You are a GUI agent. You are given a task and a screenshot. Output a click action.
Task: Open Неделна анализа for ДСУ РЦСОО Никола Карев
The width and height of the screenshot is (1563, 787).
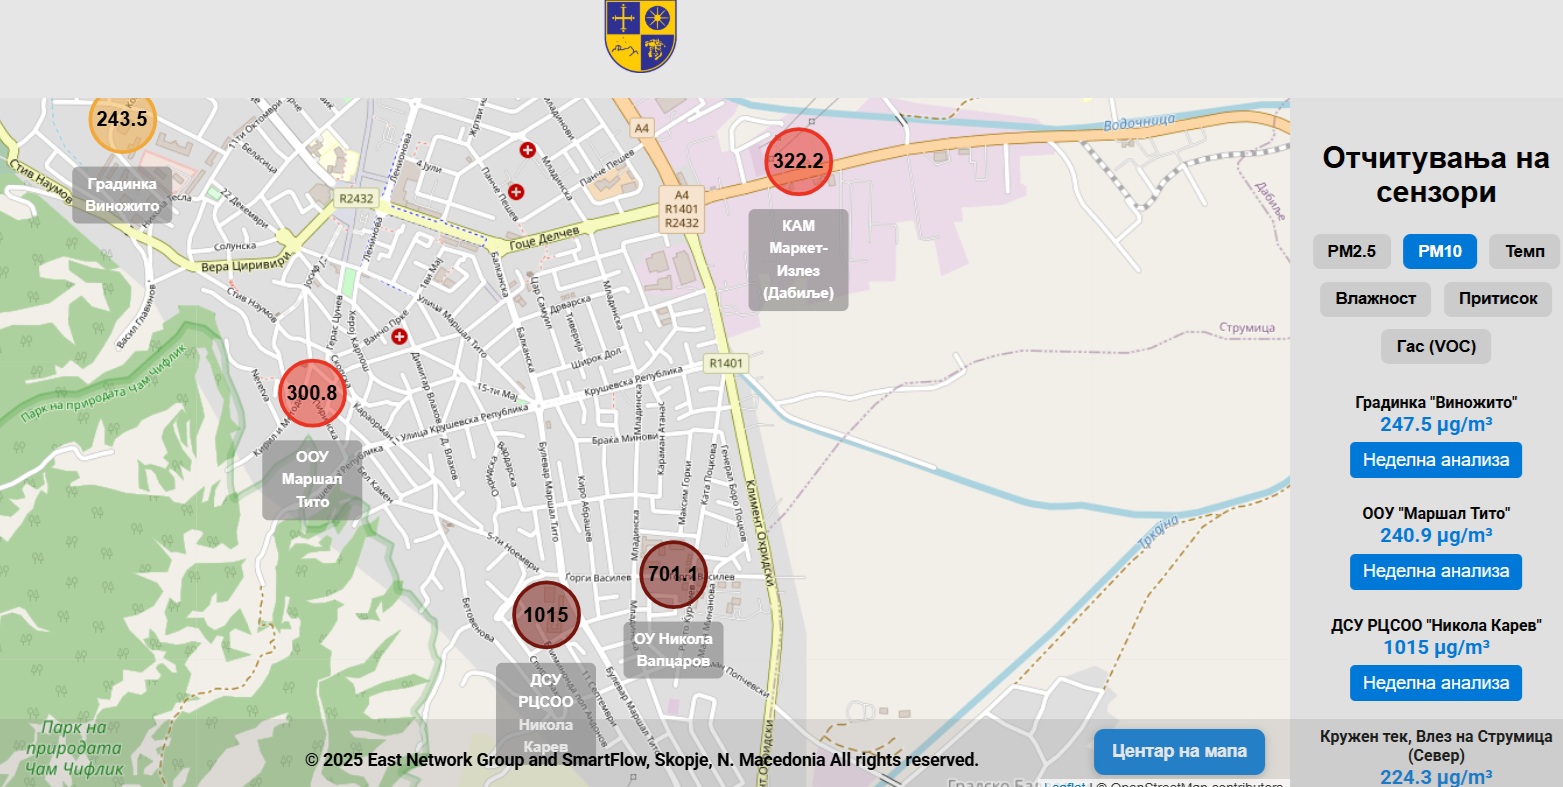click(x=1435, y=683)
